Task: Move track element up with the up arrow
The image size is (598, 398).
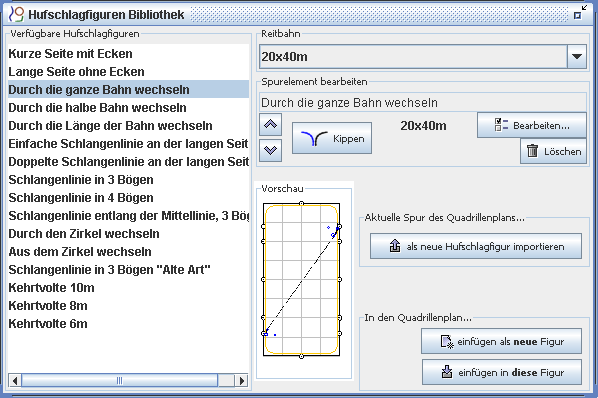Action: [x=270, y=125]
